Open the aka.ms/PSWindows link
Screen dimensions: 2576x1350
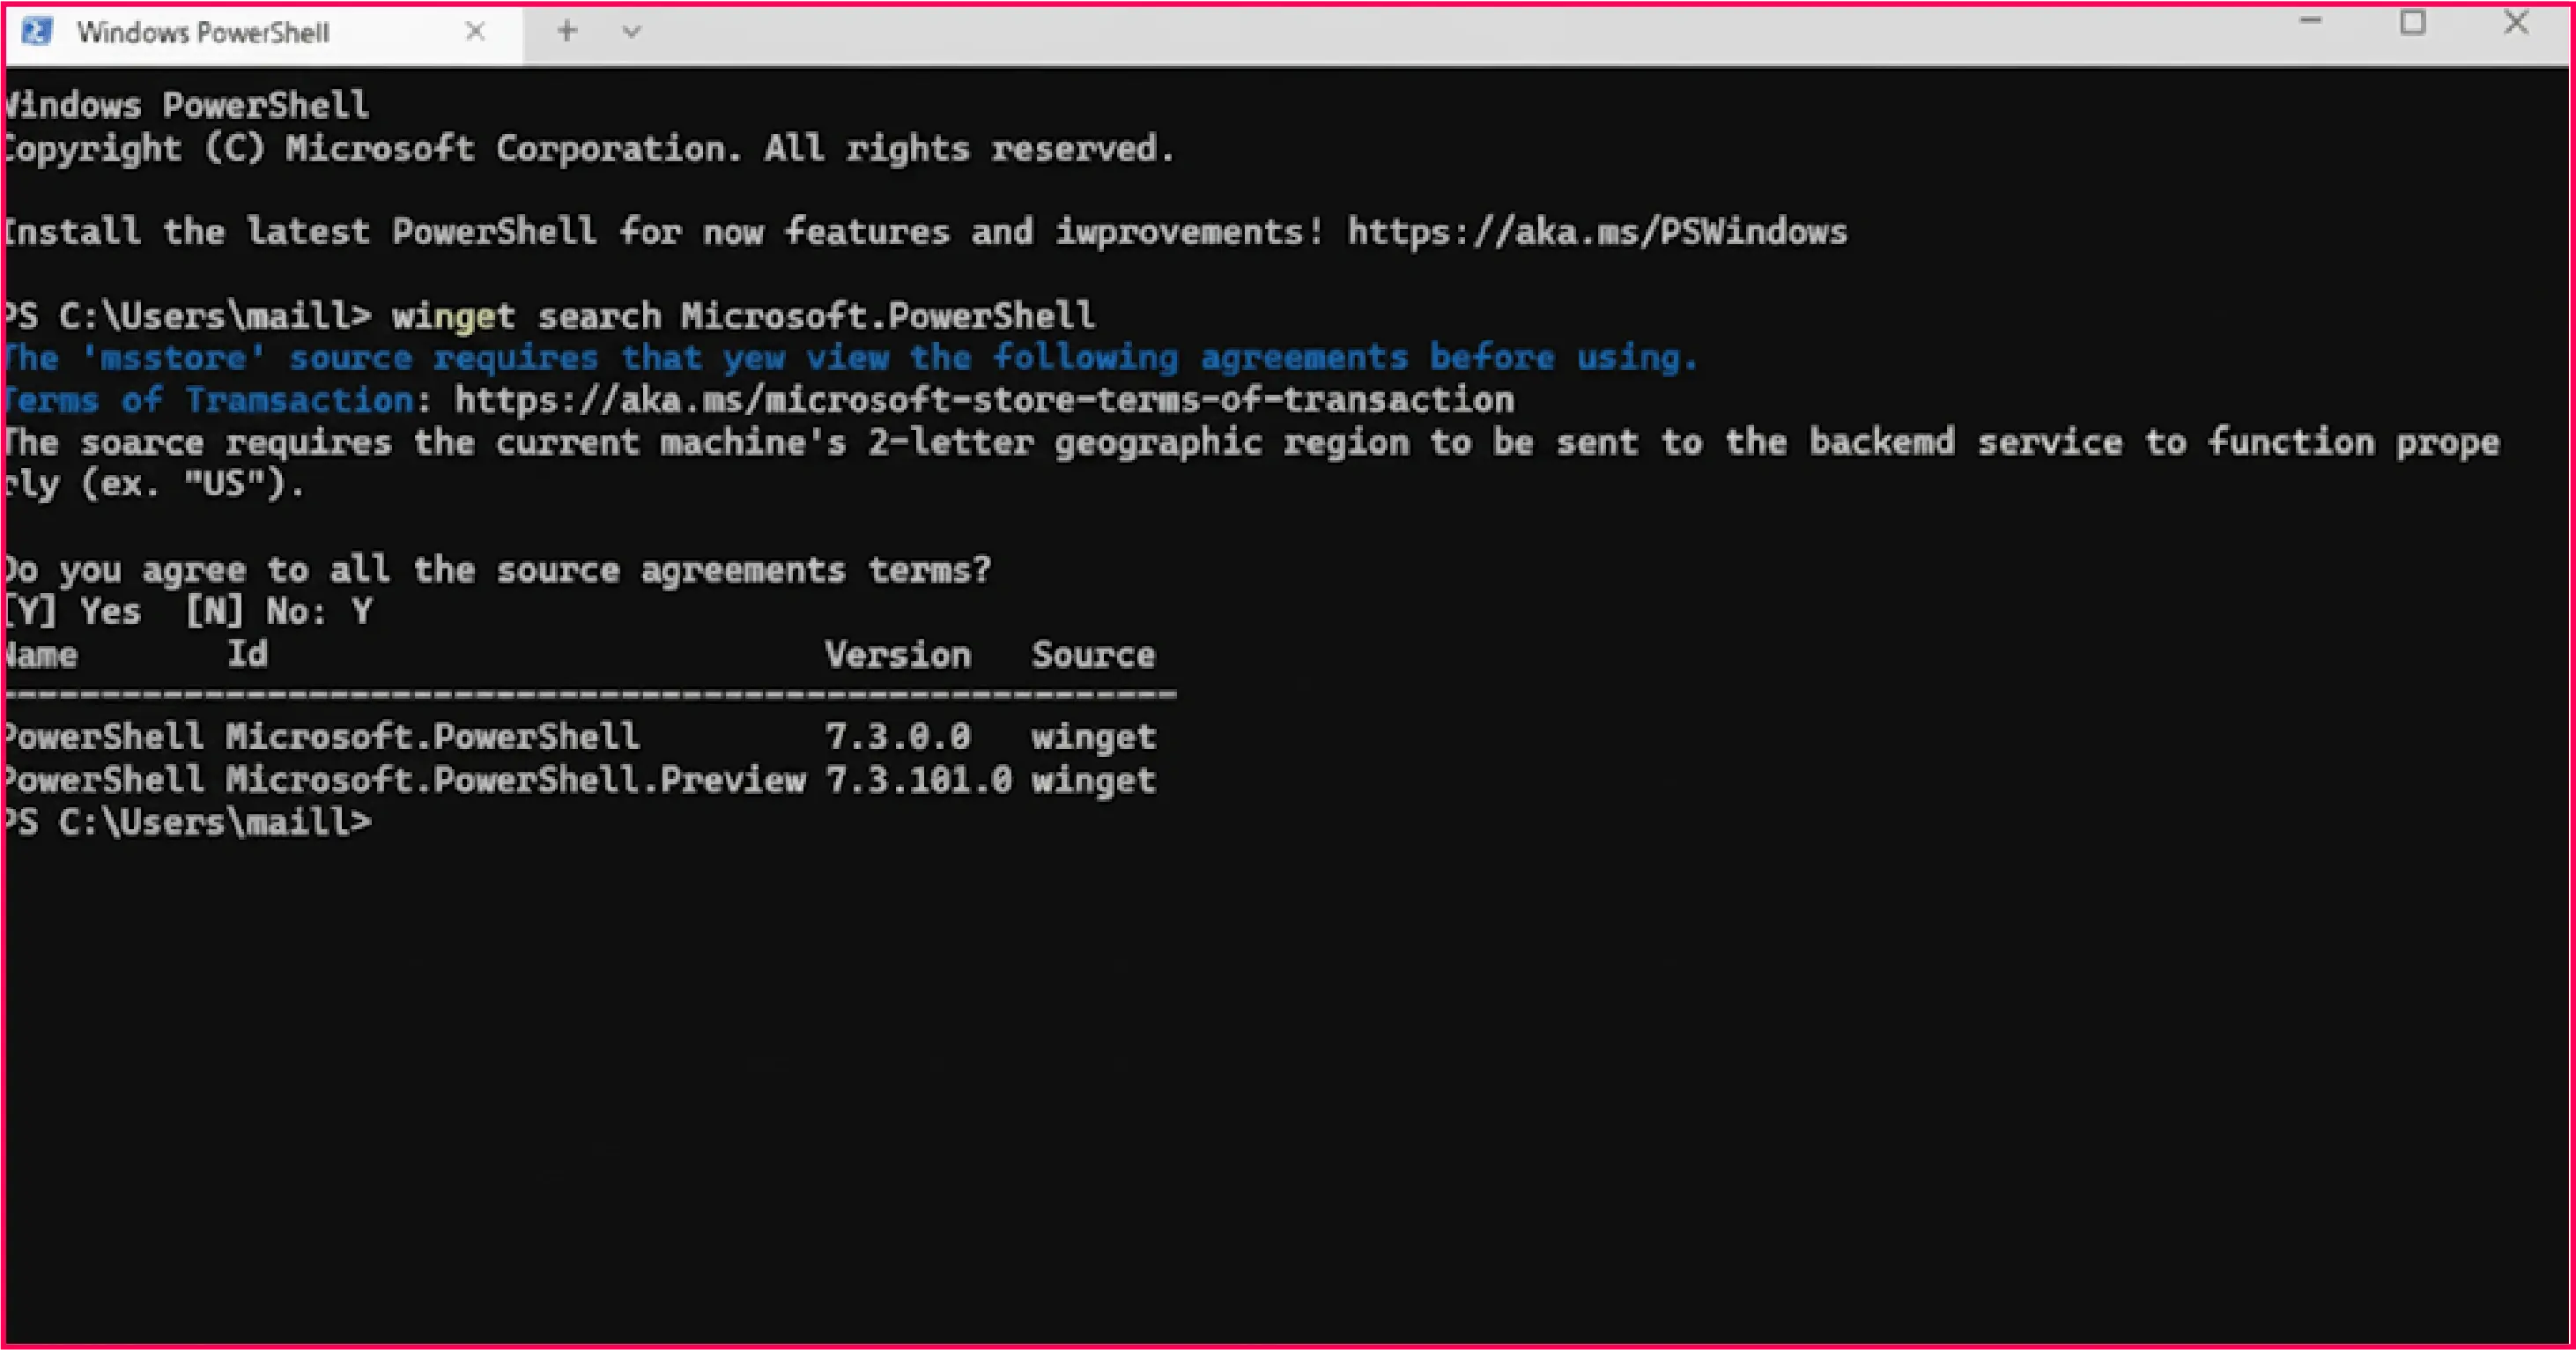(1596, 232)
